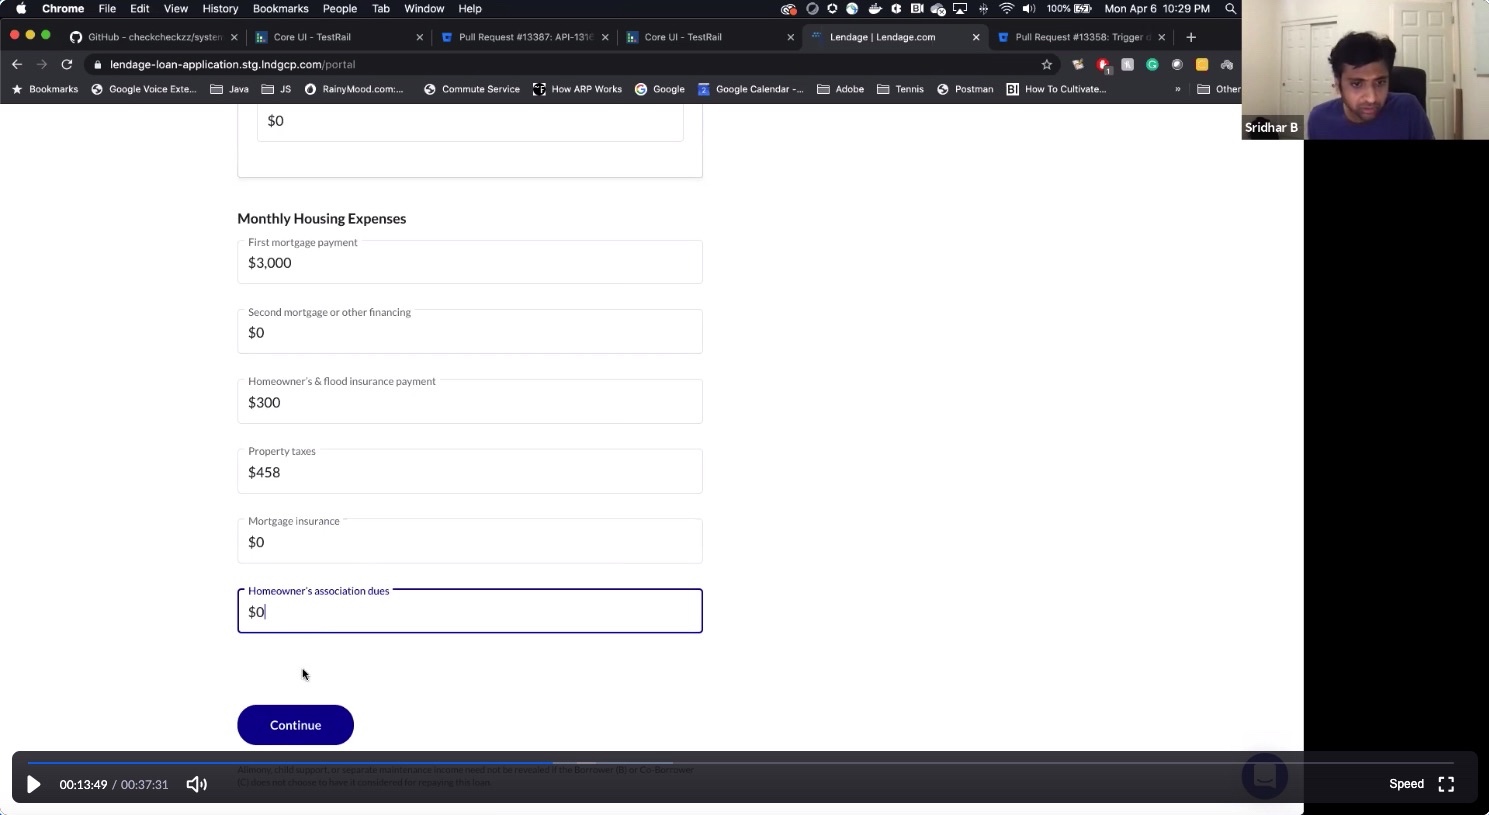Click the red extension icon with badge
Viewport: 1489px width, 815px height.
pos(1103,65)
